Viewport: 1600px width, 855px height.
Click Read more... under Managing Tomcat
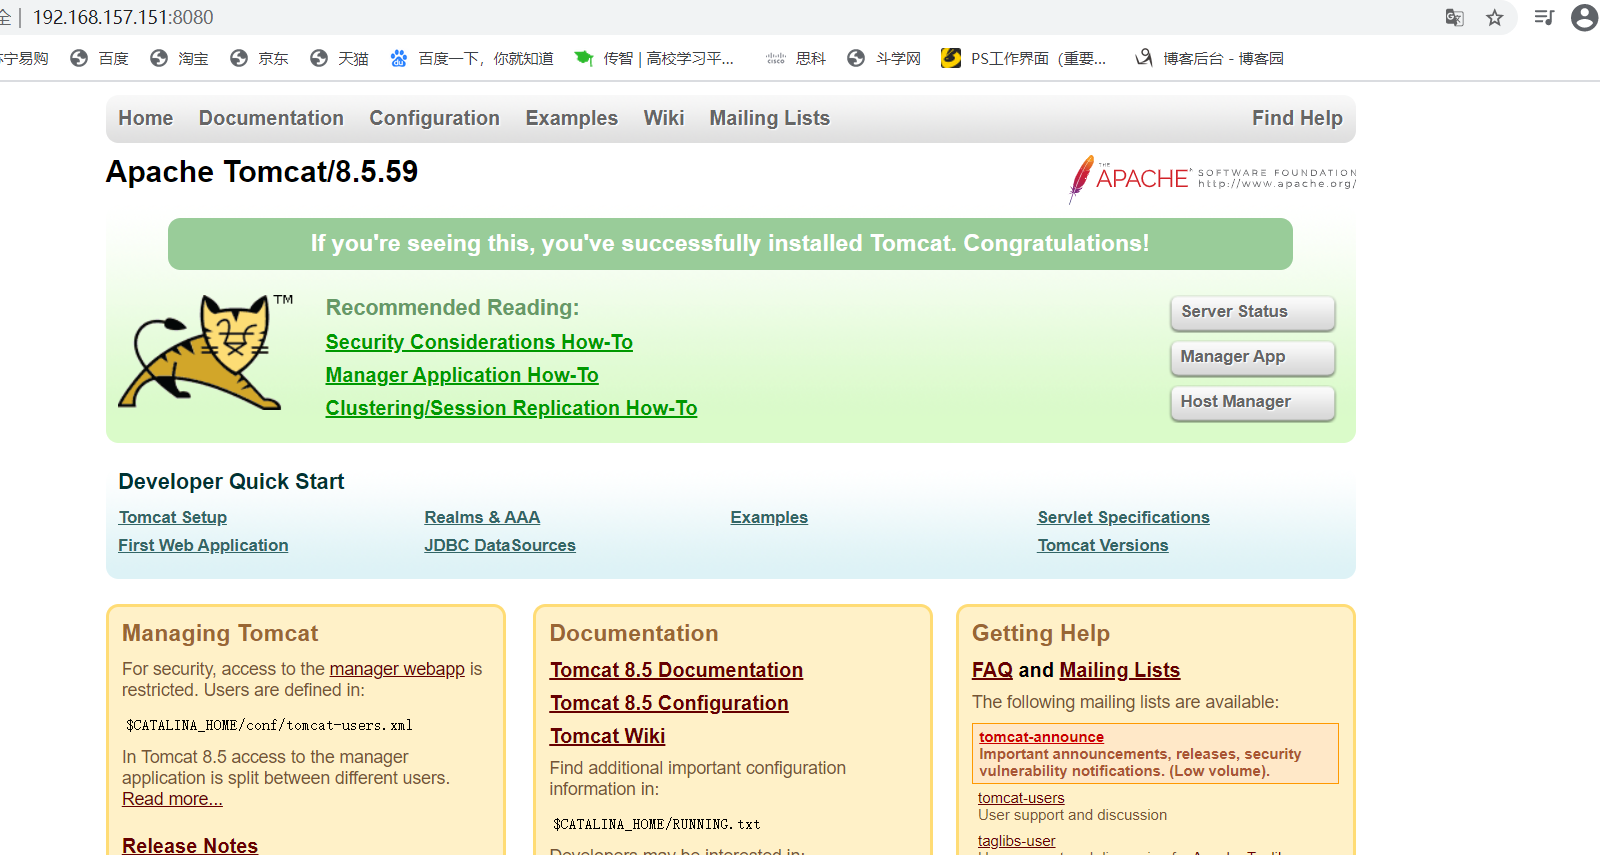tap(172, 799)
